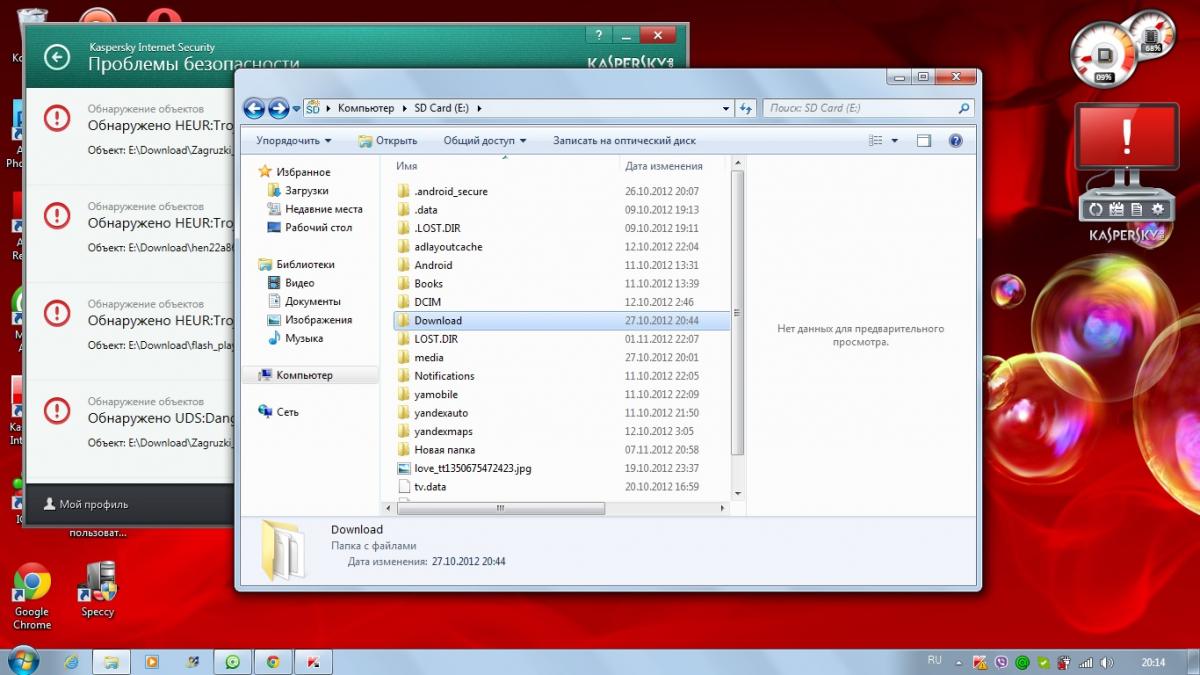Open the view options dropdown arrow
The image size is (1200, 675).
894,141
